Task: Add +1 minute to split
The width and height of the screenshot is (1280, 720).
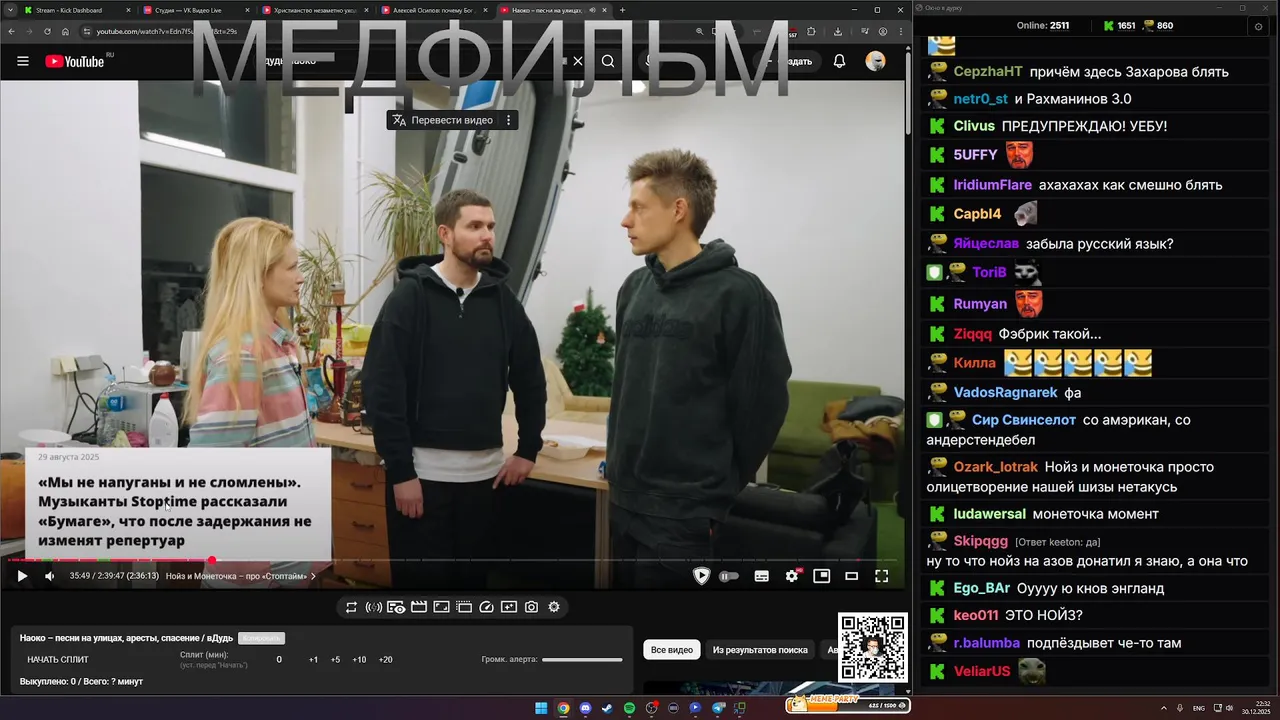Action: click(x=313, y=660)
